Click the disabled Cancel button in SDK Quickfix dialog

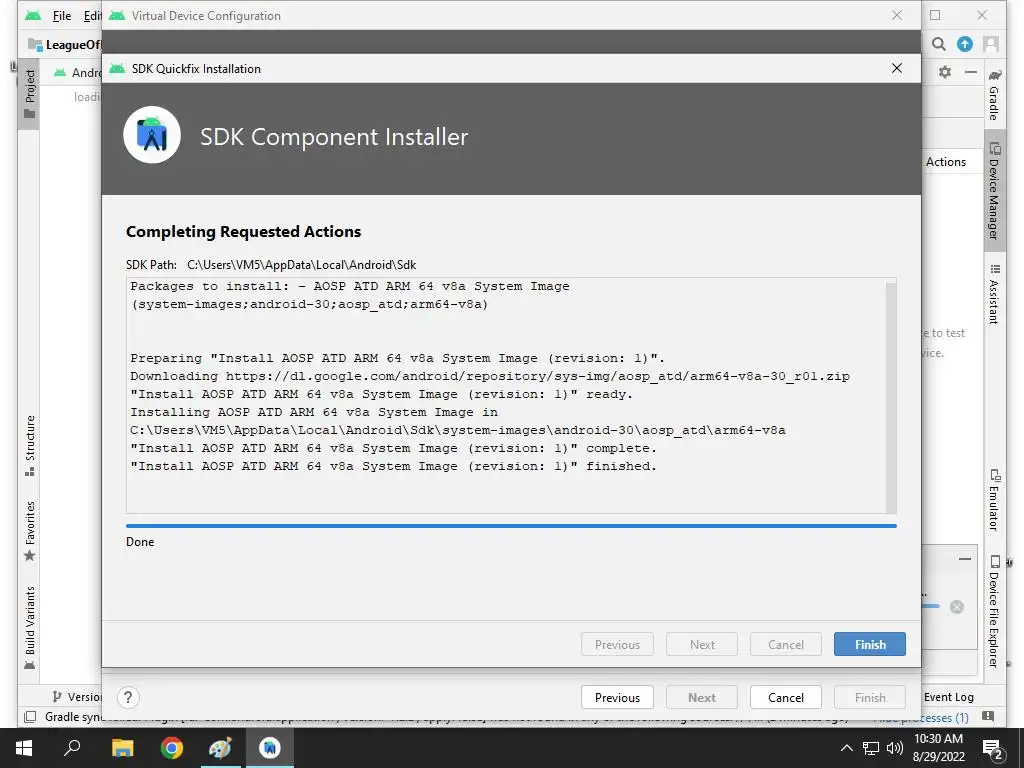pyautogui.click(x=786, y=645)
